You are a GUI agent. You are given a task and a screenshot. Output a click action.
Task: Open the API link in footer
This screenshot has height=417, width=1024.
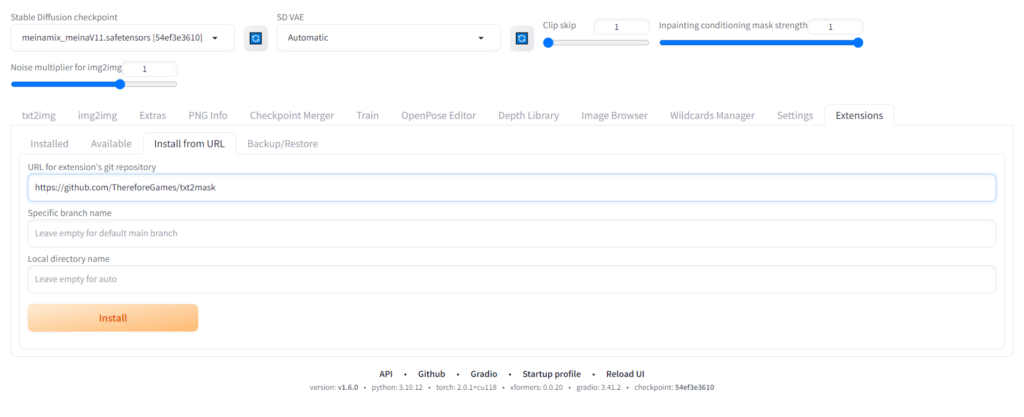(387, 373)
